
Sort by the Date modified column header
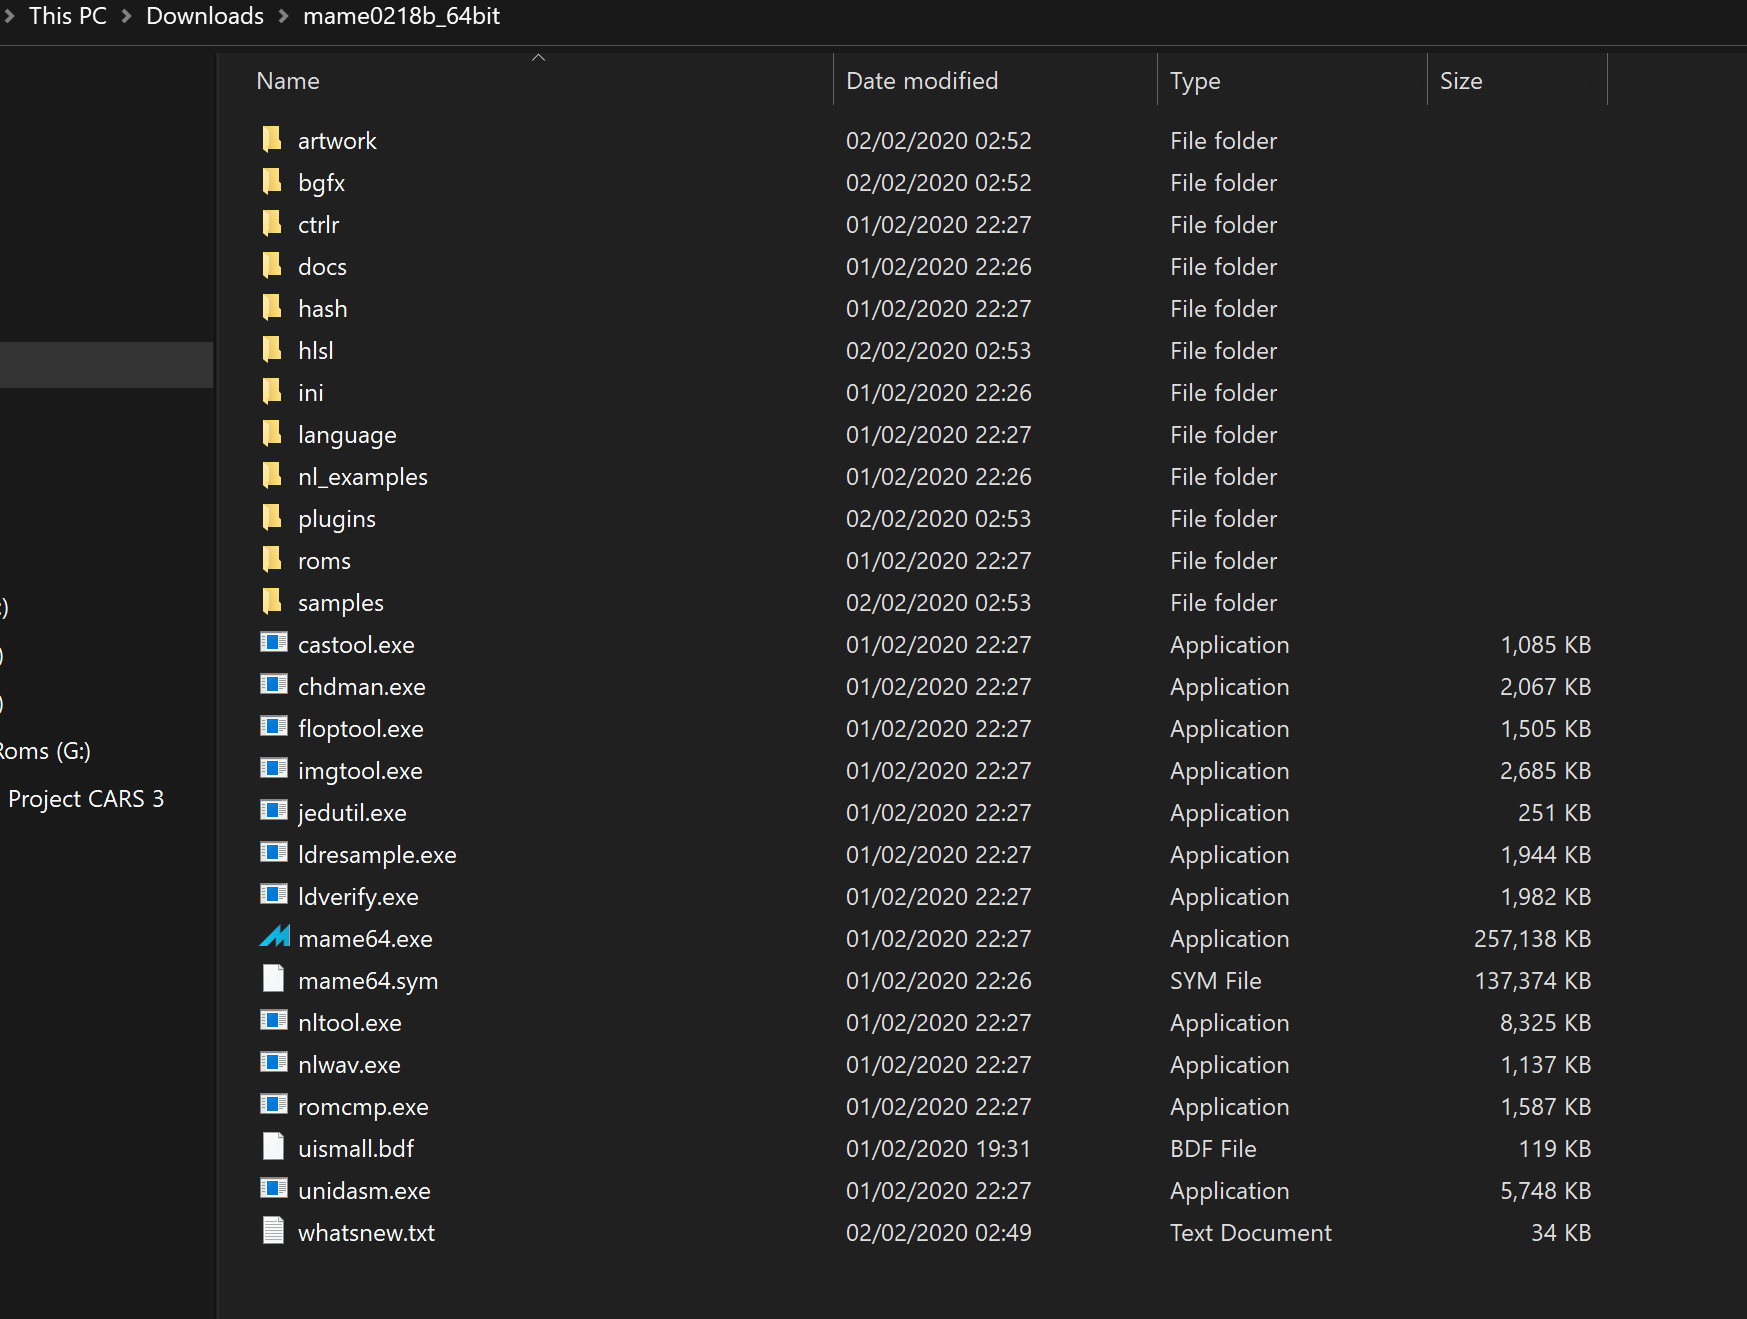tap(922, 81)
